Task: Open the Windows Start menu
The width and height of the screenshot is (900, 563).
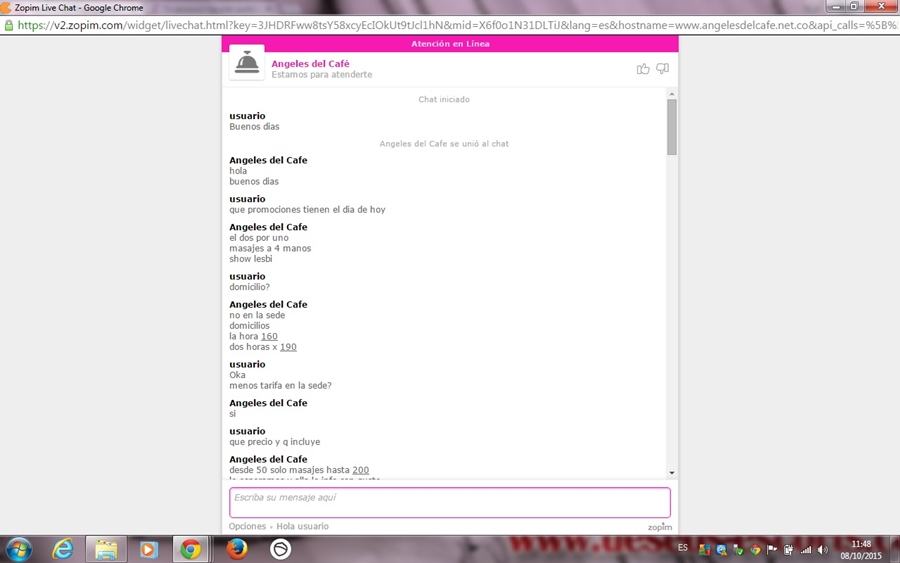Action: click(x=18, y=549)
